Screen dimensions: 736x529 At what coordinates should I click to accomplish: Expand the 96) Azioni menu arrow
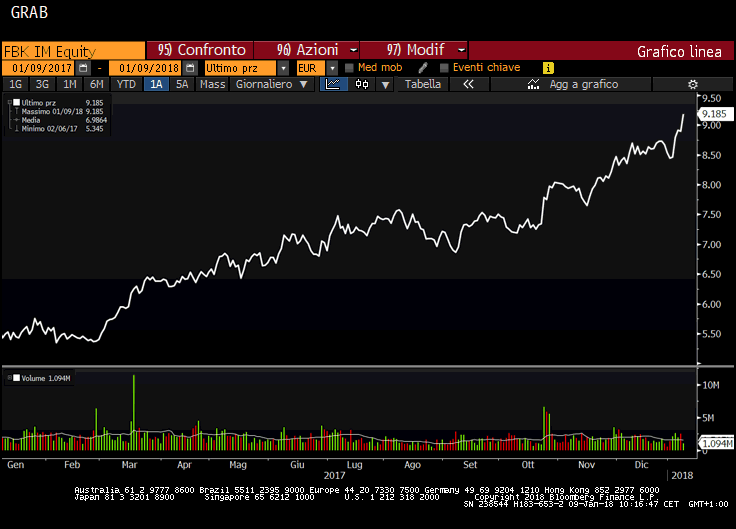point(354,50)
